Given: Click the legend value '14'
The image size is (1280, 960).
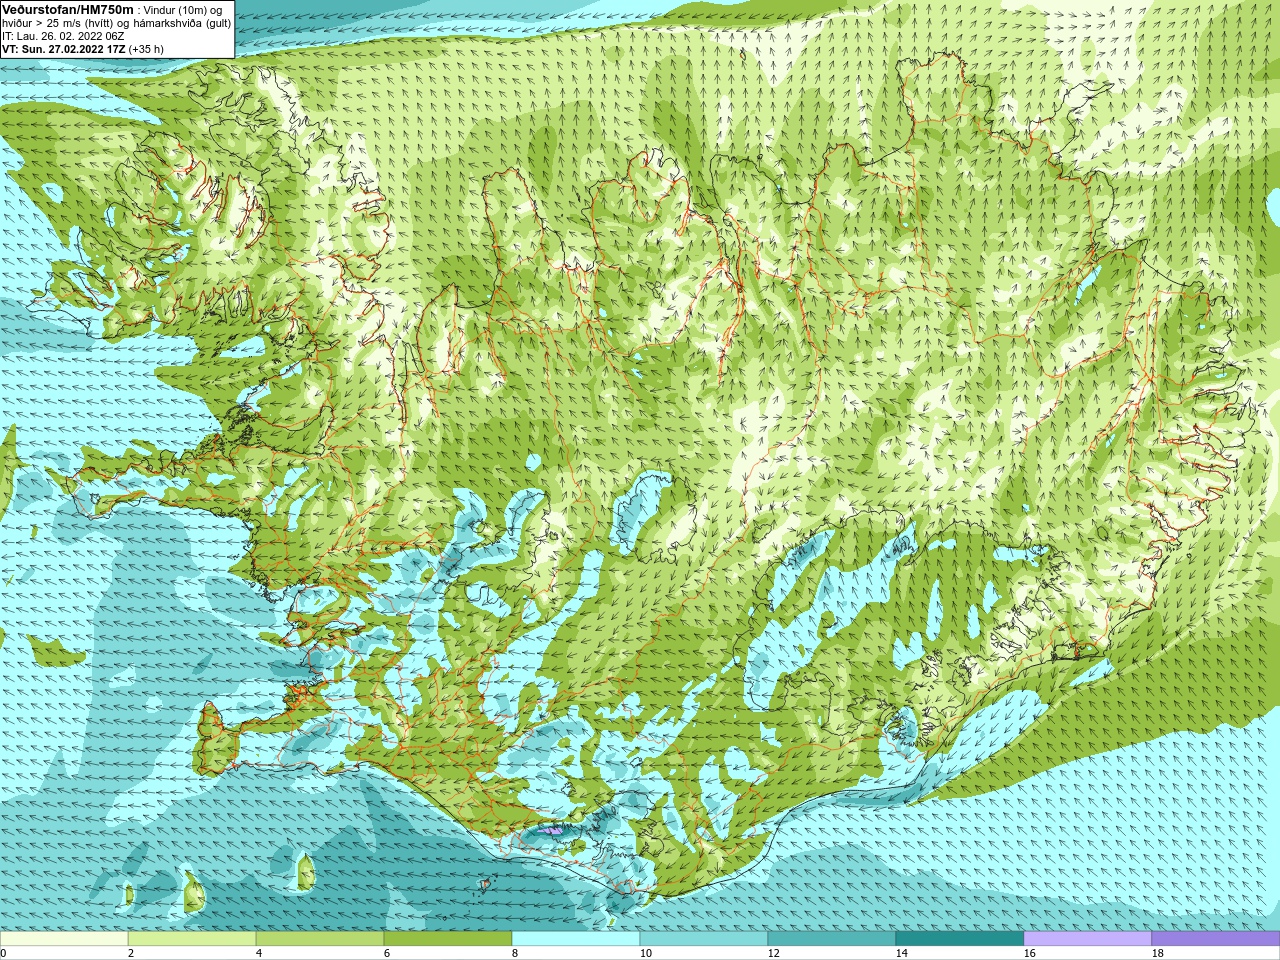Looking at the screenshot, I should pos(901,953).
